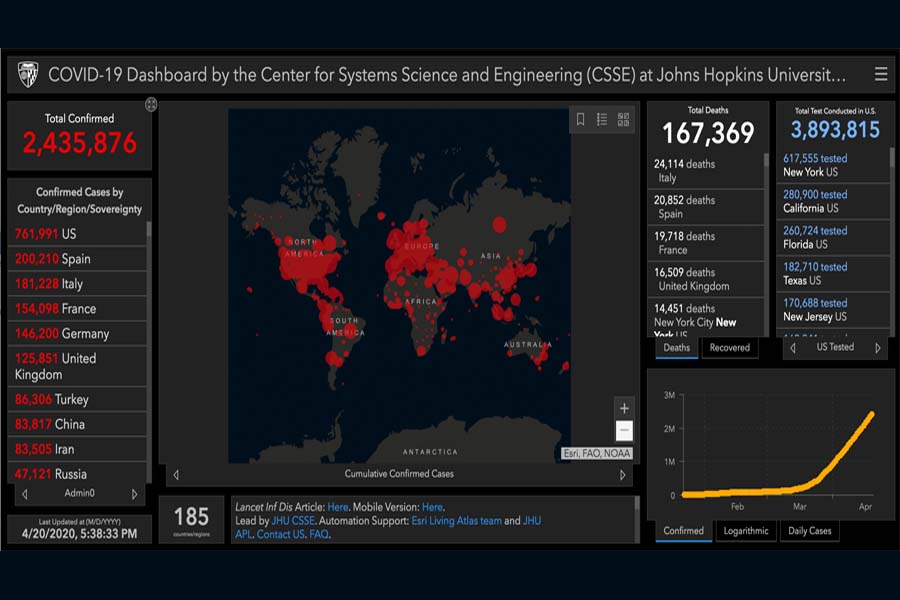Select Russia in the country list
This screenshot has height=600, width=900.
pyautogui.click(x=77, y=474)
